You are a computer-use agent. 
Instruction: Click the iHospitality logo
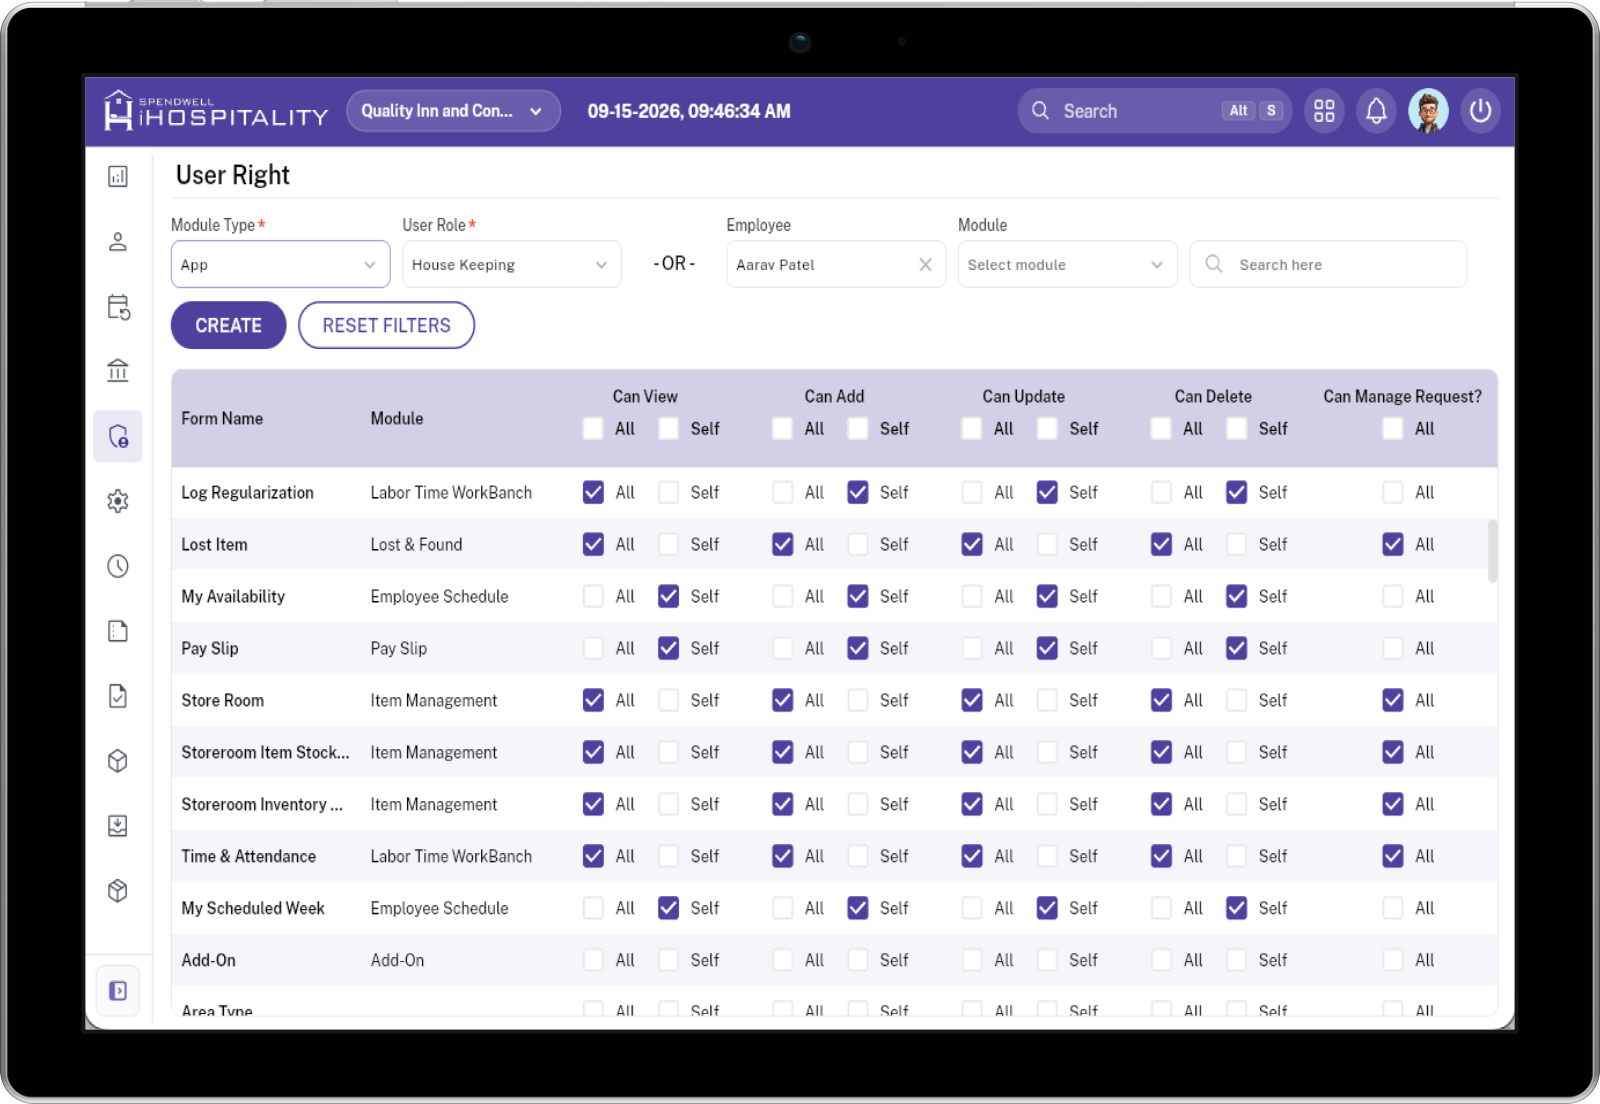[x=216, y=111]
